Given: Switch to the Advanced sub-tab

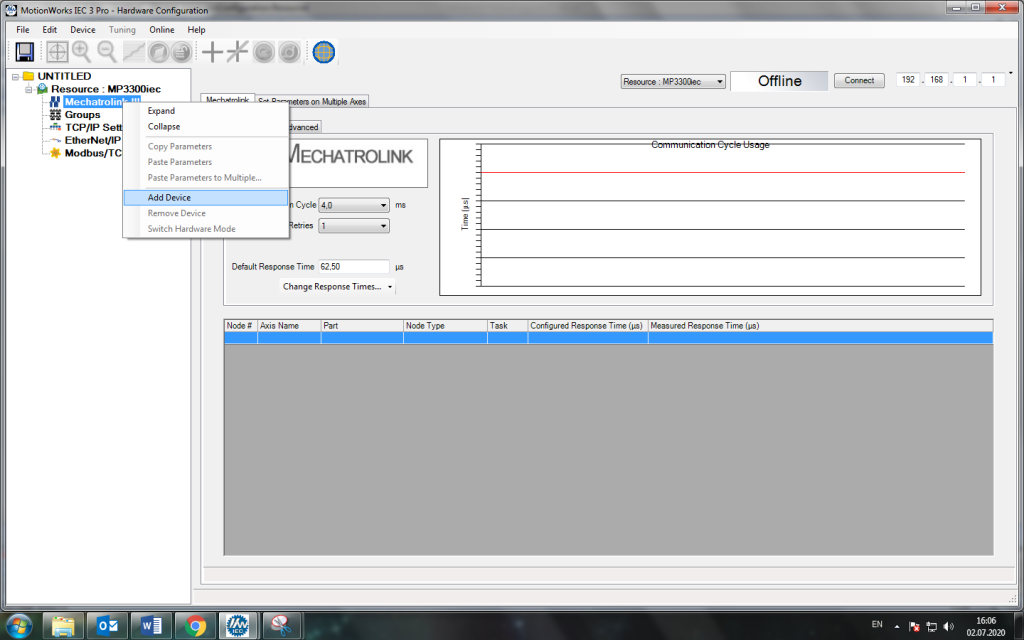Looking at the screenshot, I should click(x=303, y=127).
